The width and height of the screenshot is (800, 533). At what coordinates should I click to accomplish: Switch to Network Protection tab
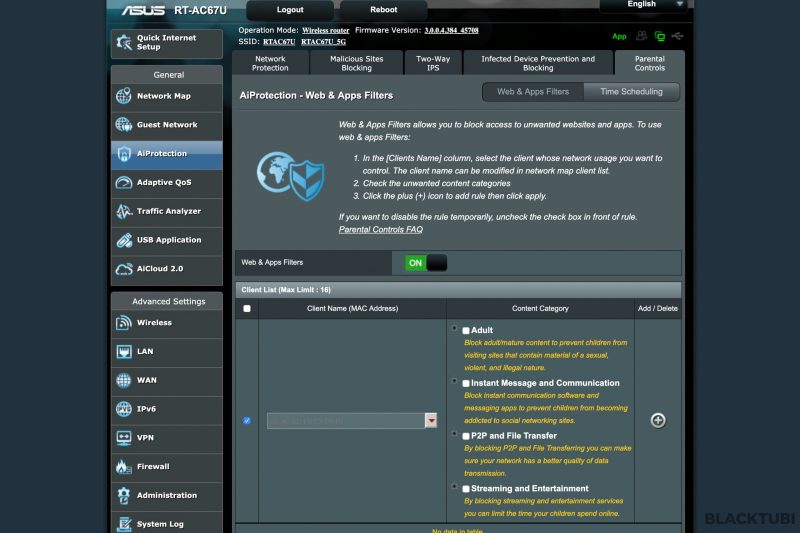point(270,63)
